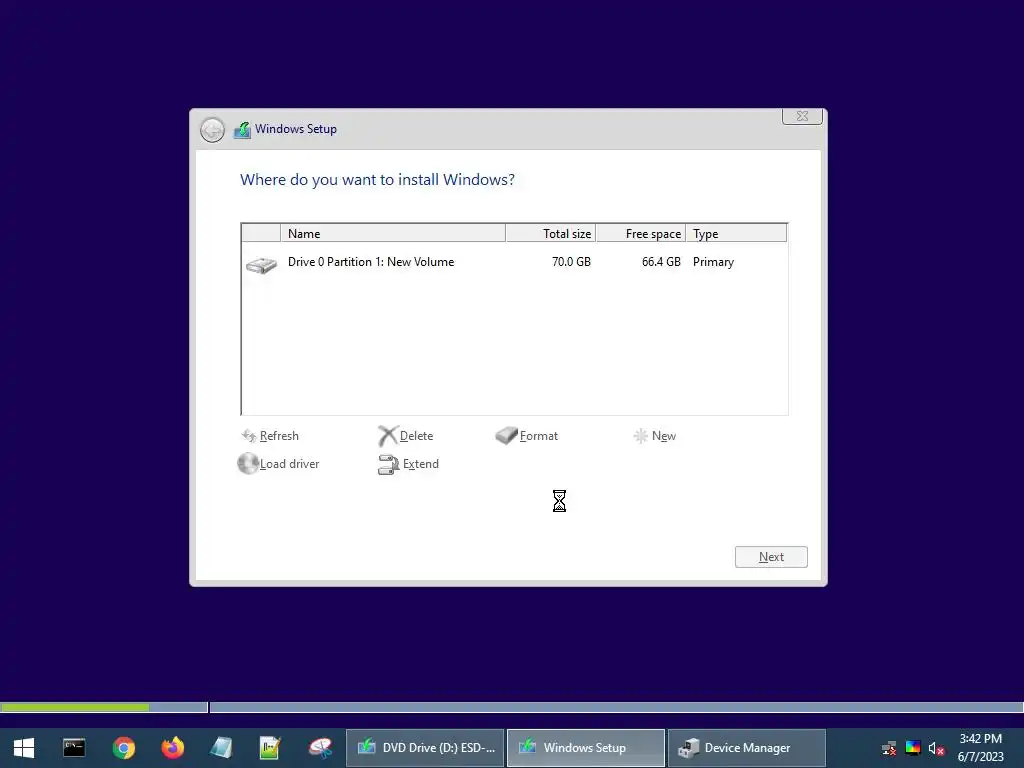Open the red and white mushroom-shaped taskbar icon
The height and width of the screenshot is (768, 1024).
[x=320, y=748]
